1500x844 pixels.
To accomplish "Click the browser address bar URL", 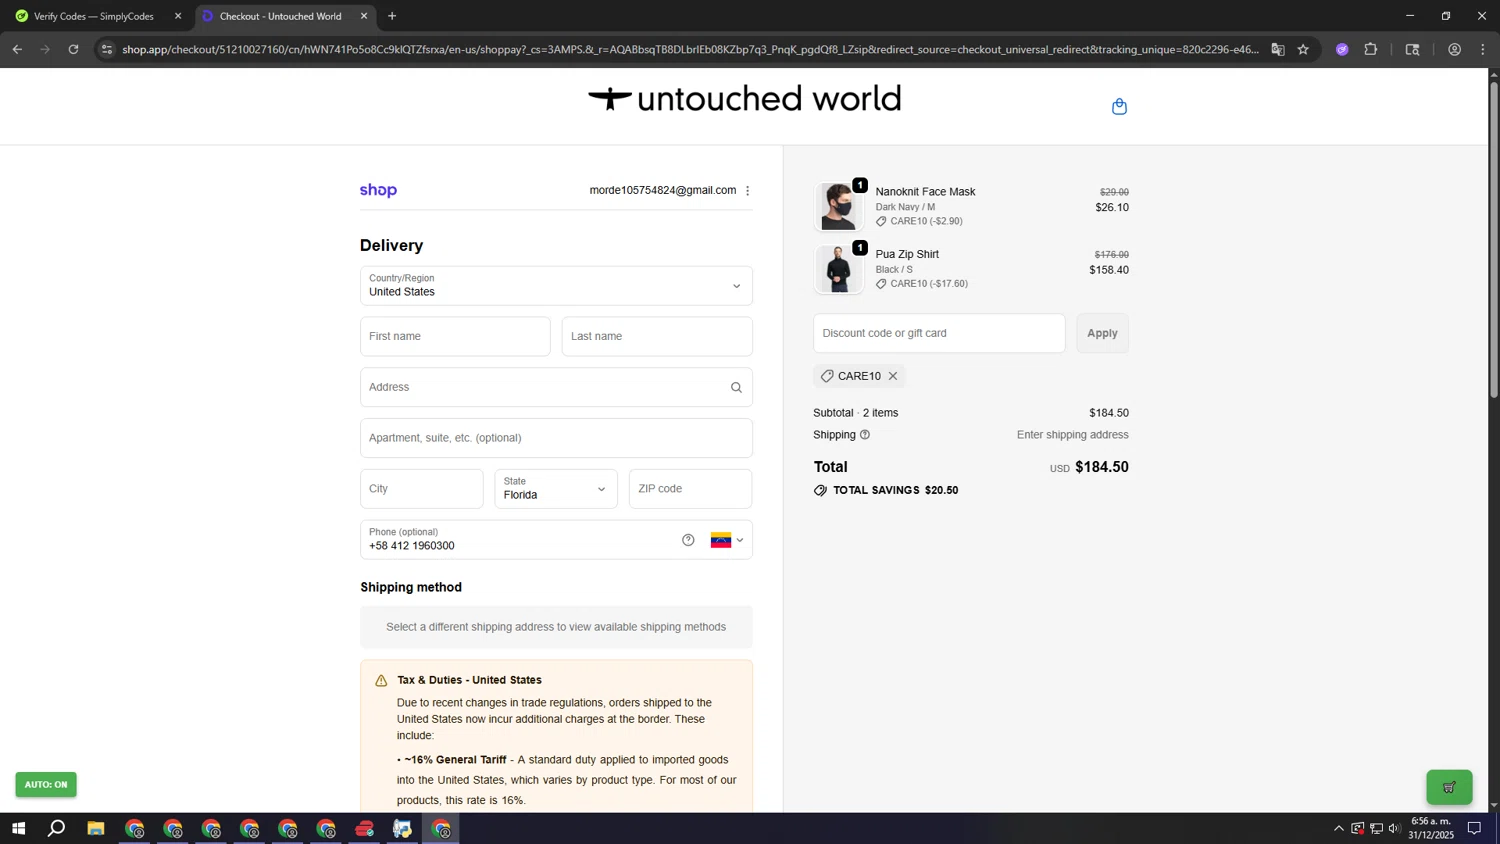I will click(690, 49).
